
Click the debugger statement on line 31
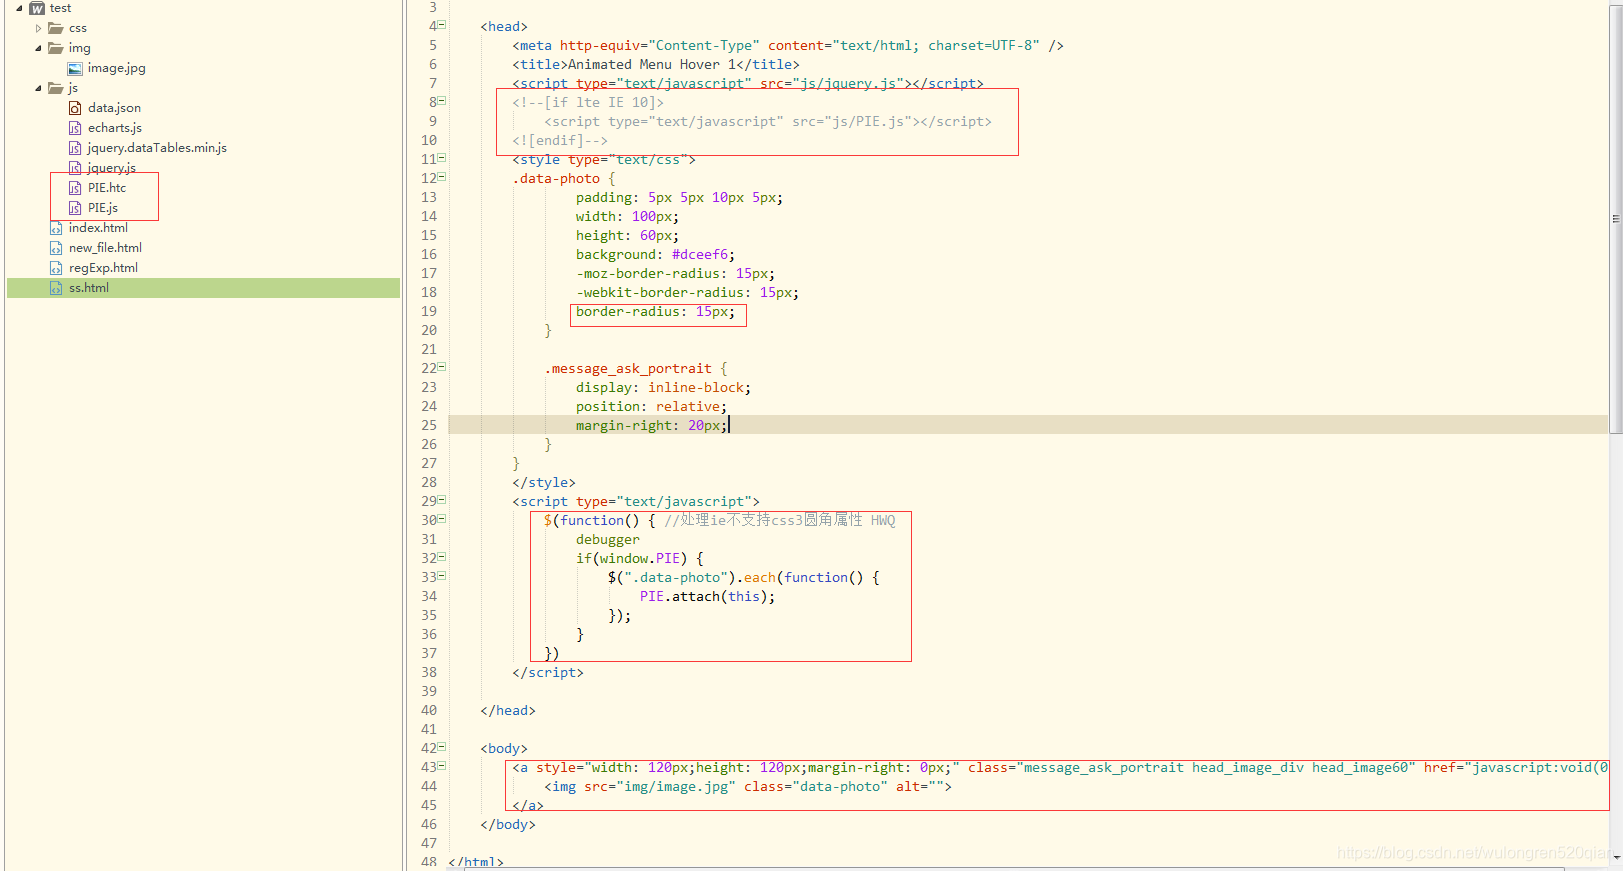pyautogui.click(x=608, y=539)
